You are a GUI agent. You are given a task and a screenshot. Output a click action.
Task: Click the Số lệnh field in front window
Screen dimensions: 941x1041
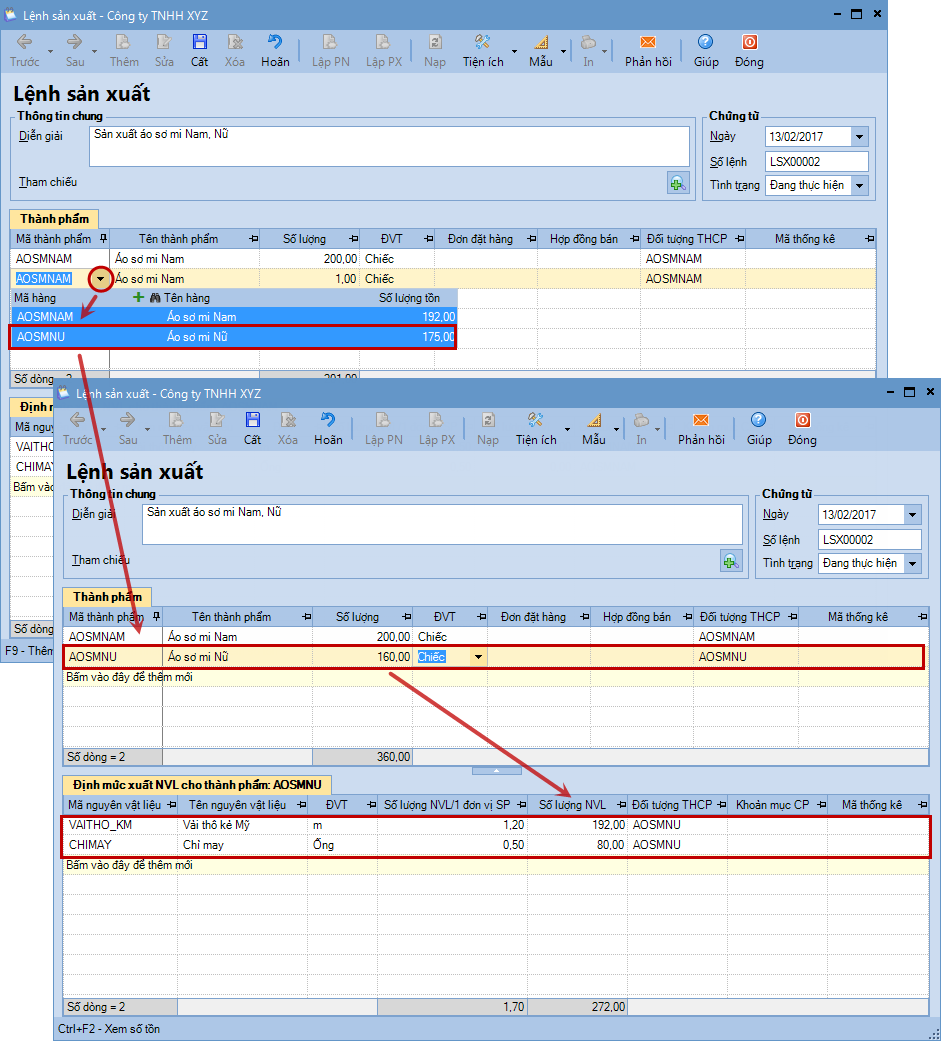click(869, 539)
